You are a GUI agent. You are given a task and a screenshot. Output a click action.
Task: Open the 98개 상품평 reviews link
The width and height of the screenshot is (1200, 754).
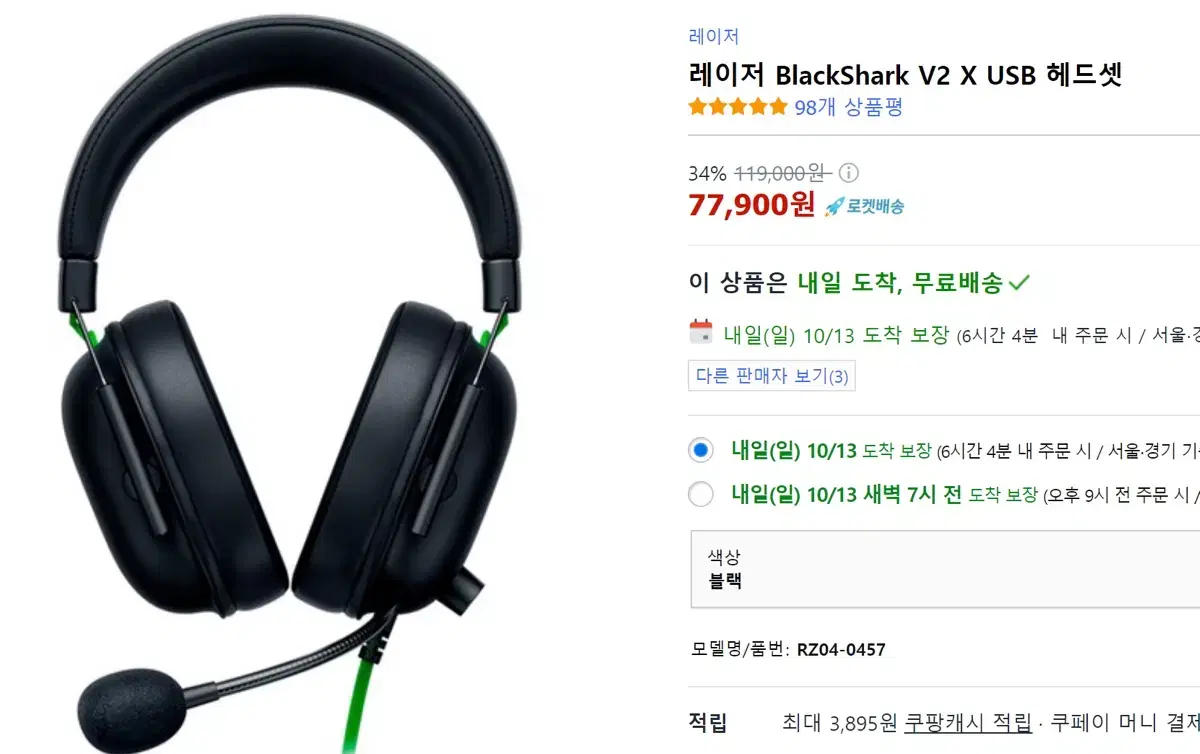[x=849, y=107]
